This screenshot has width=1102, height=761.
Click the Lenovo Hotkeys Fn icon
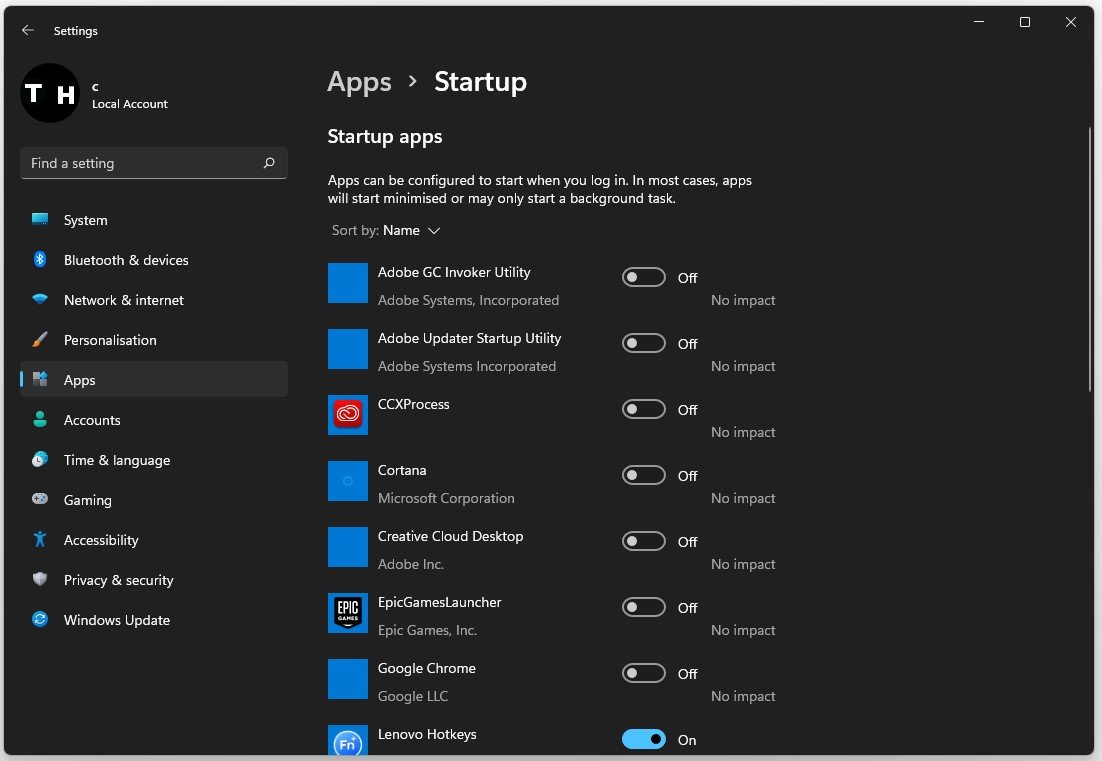click(348, 742)
